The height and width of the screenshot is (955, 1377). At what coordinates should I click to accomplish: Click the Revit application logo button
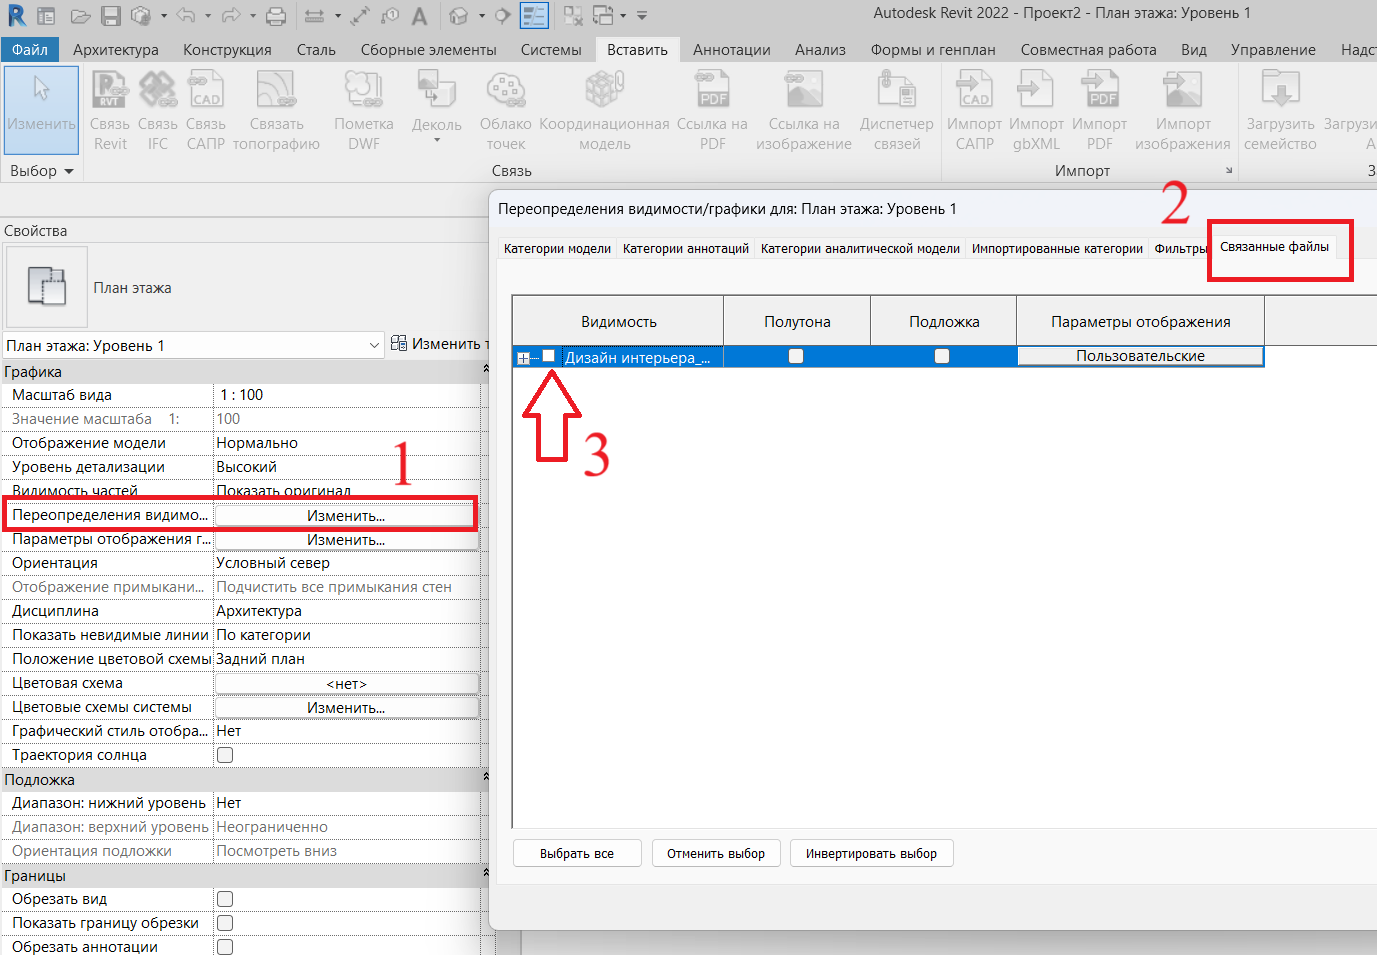point(16,16)
